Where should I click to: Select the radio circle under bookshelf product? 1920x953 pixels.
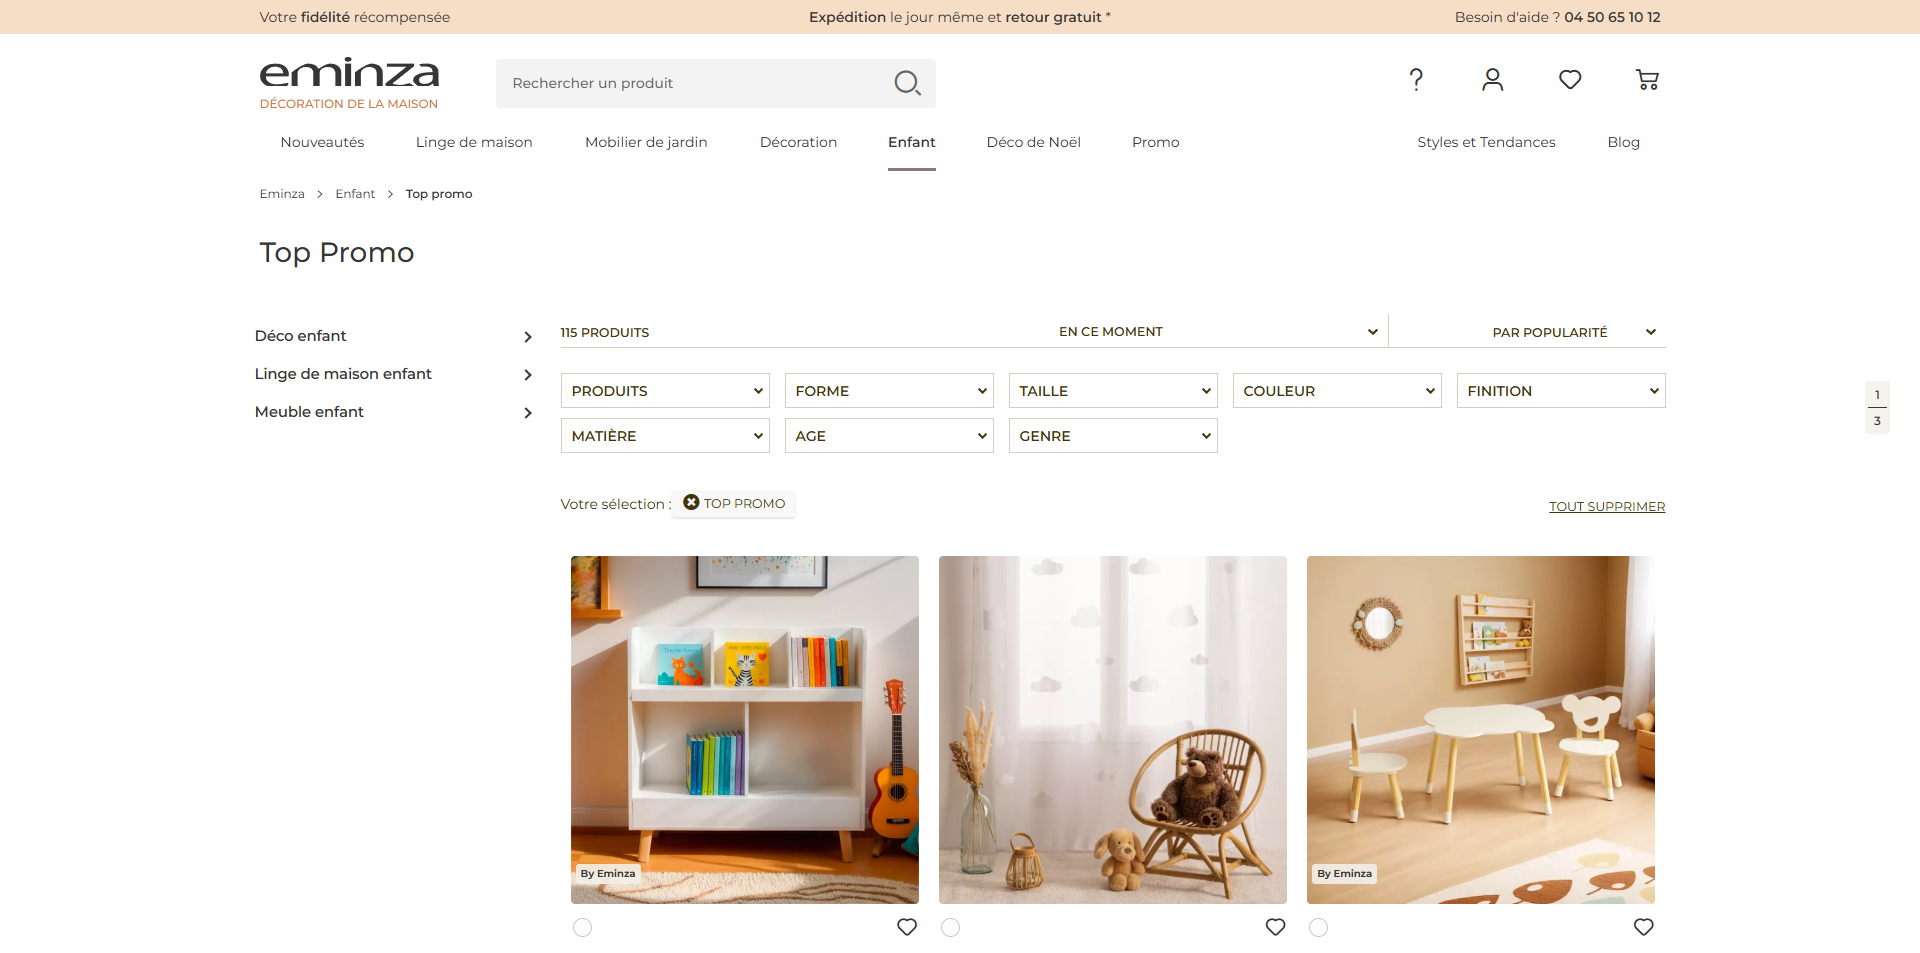[582, 928]
